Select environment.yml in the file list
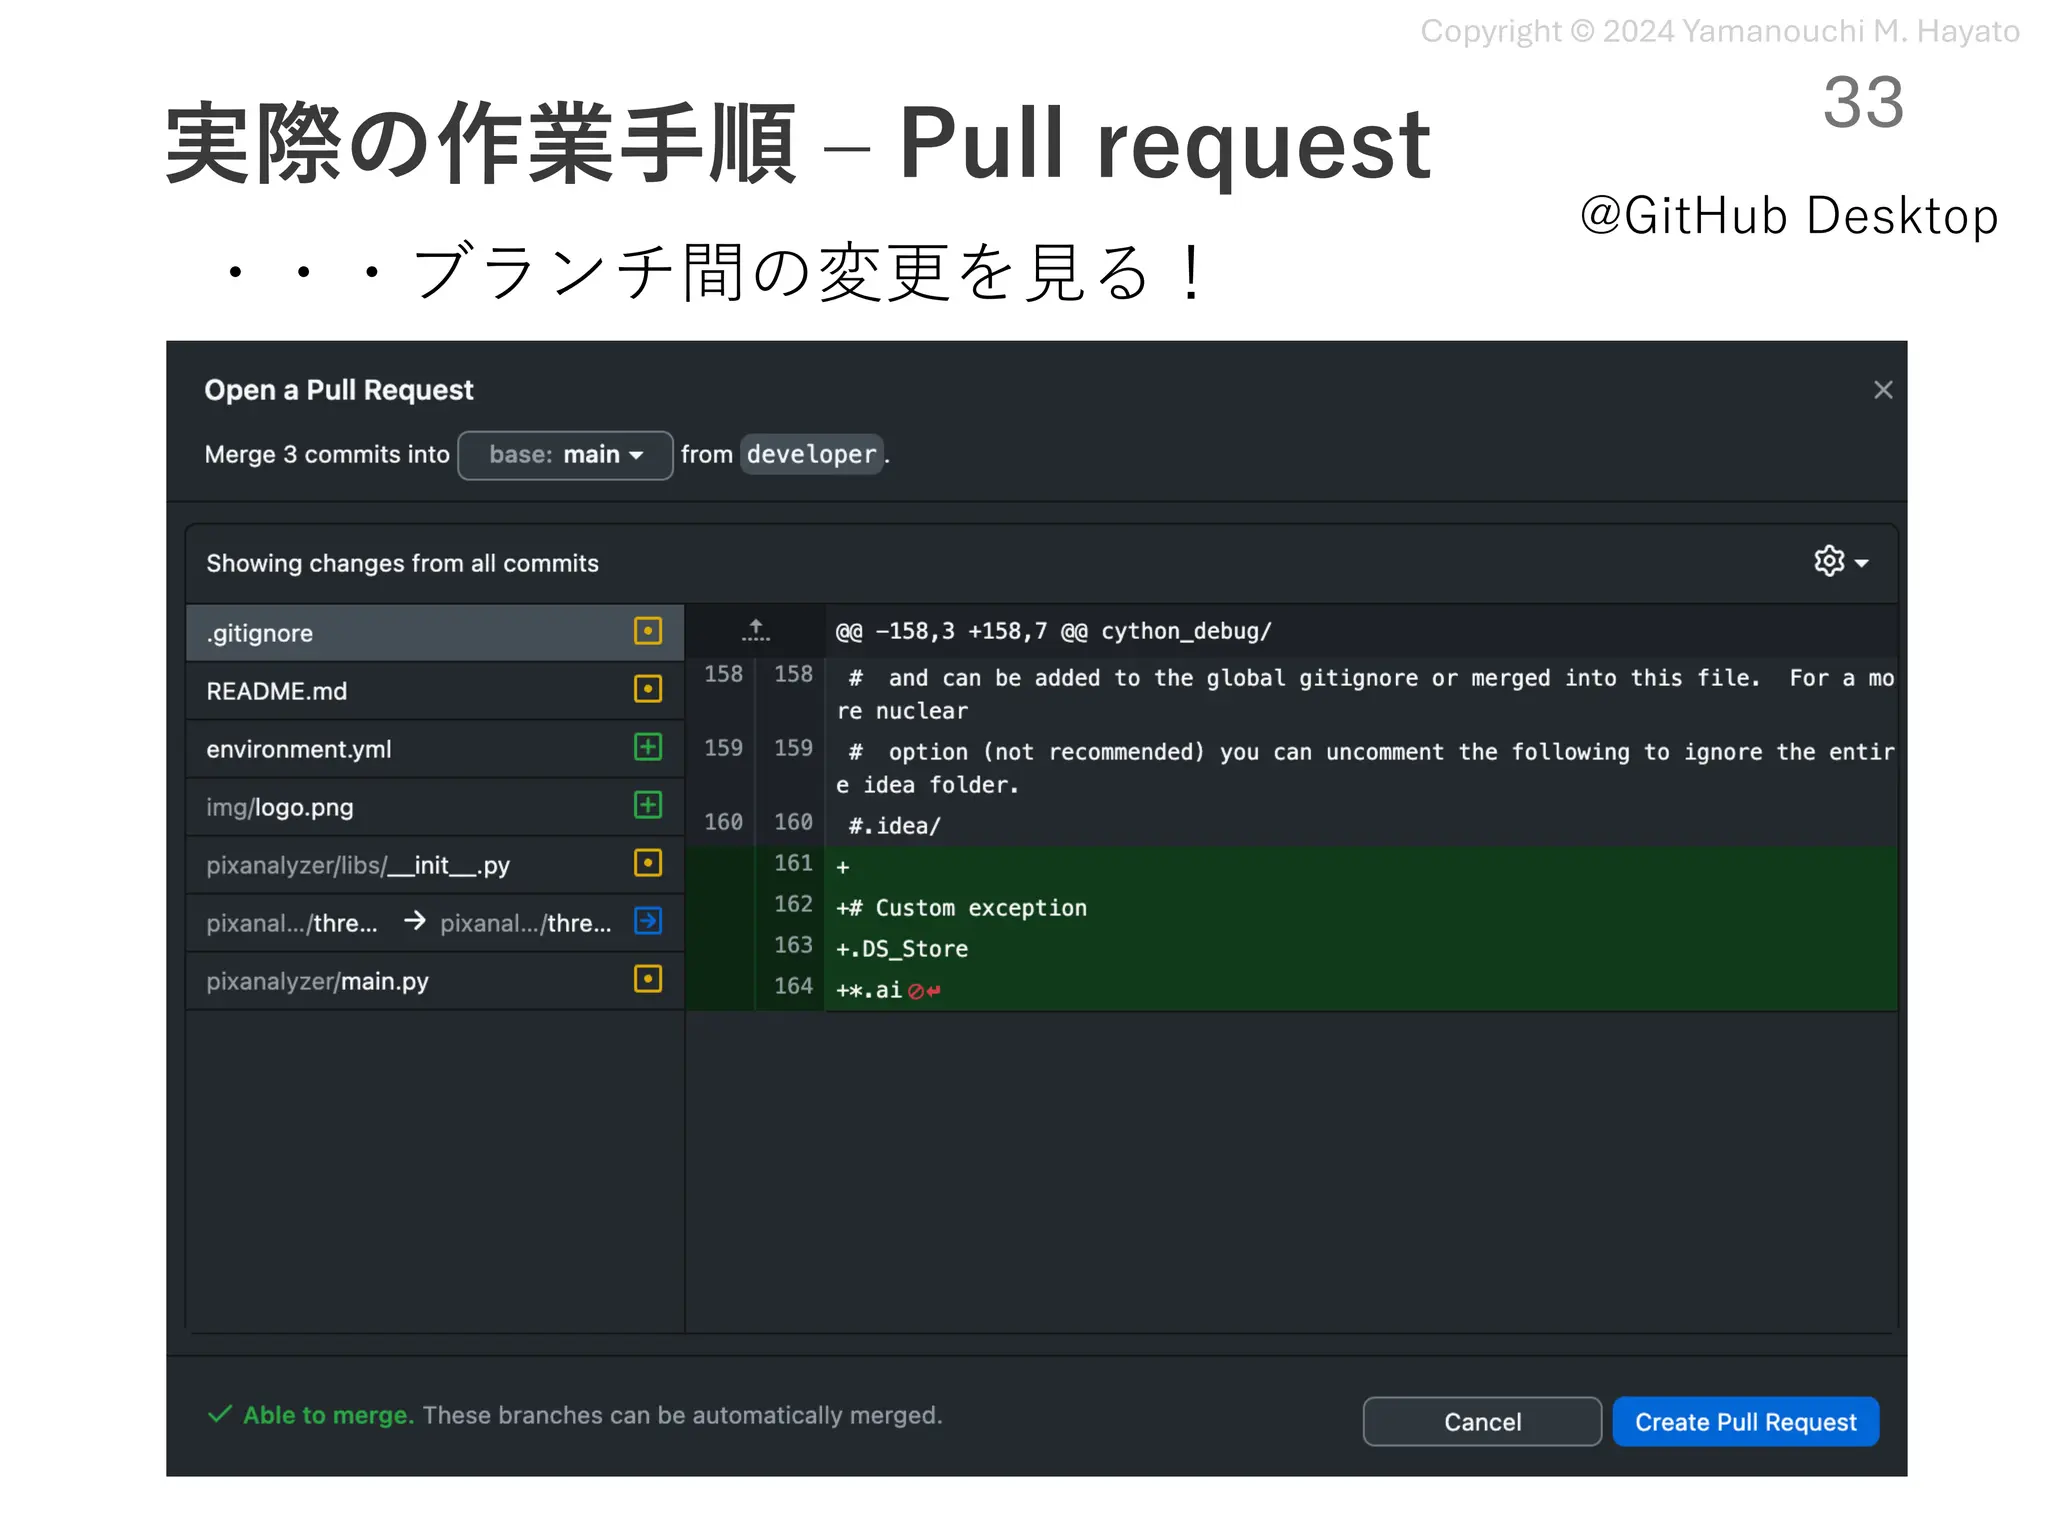 pos(435,748)
